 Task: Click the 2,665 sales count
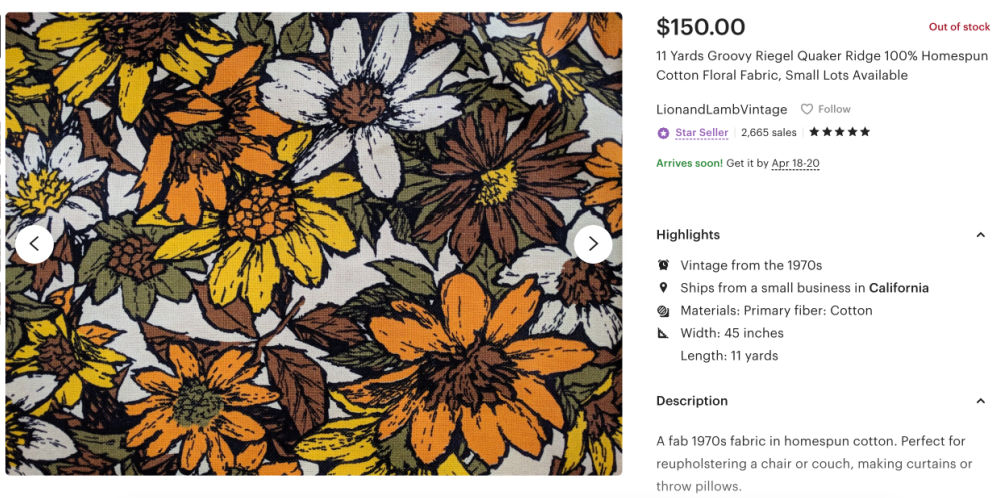(769, 133)
